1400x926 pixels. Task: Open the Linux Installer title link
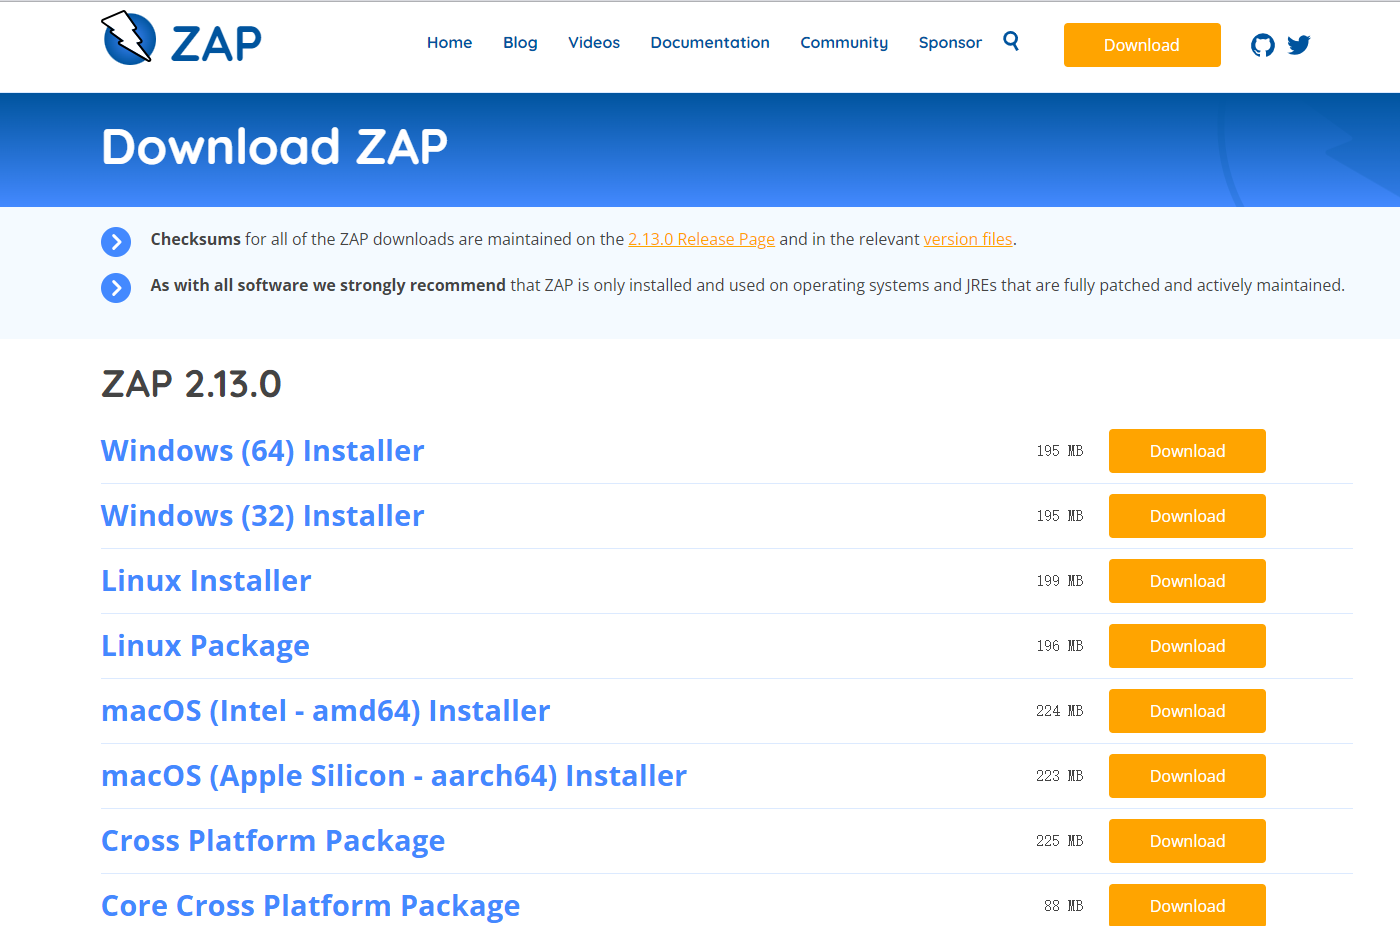click(206, 581)
